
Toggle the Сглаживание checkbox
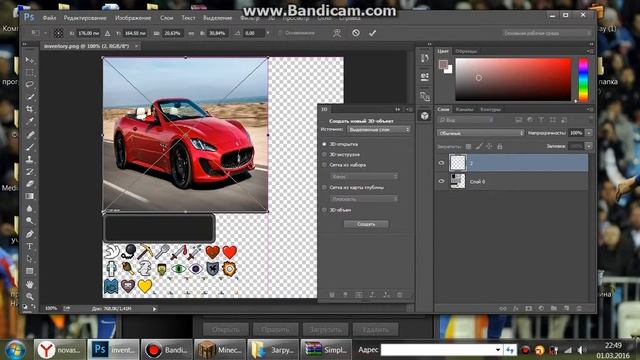pos(280,33)
